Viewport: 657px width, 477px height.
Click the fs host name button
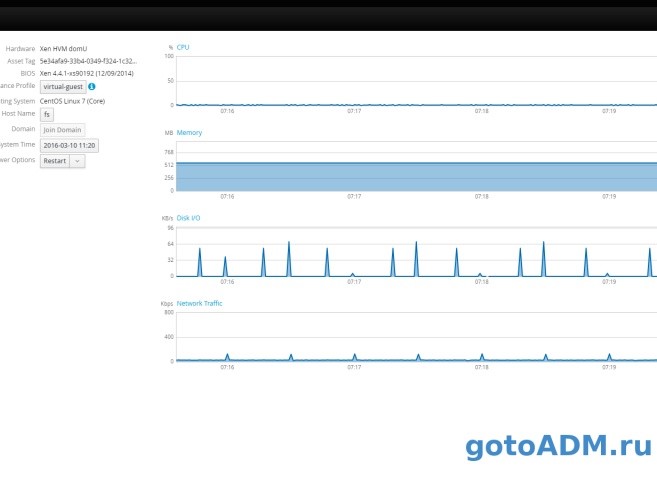tap(47, 114)
